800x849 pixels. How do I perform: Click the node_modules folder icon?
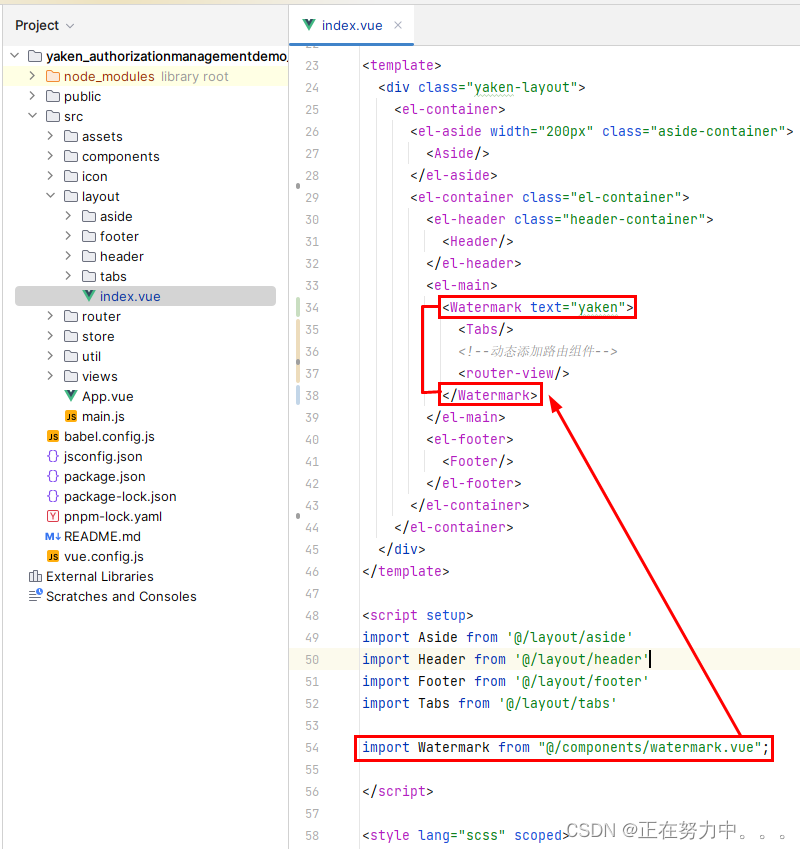click(x=53, y=76)
